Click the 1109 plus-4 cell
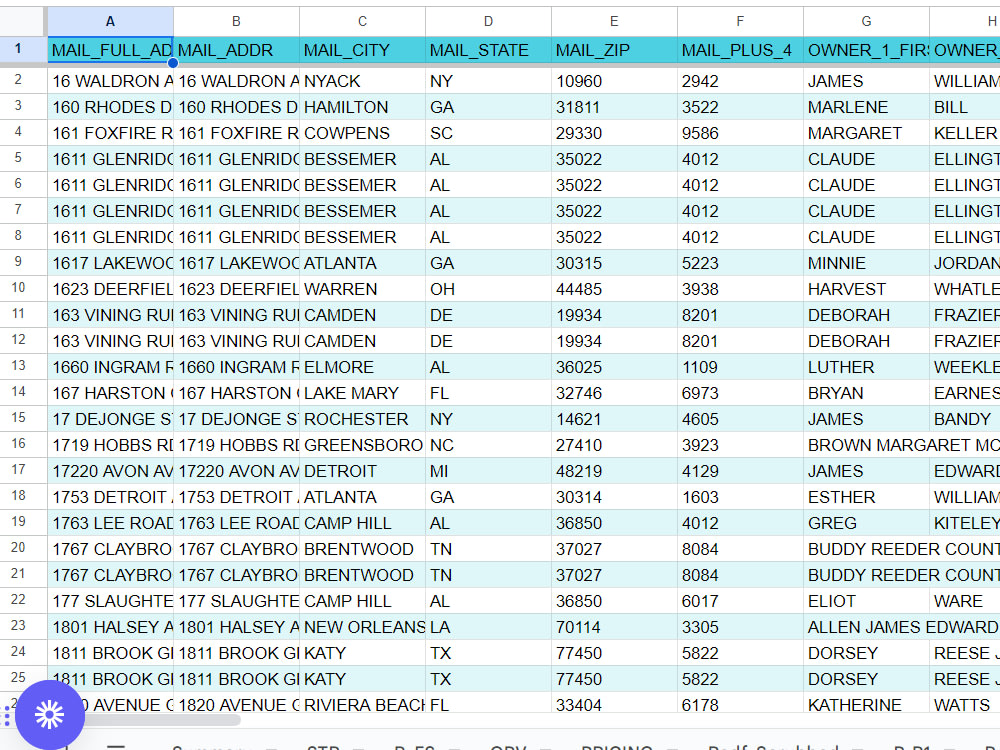The image size is (1000, 750). [x=740, y=367]
